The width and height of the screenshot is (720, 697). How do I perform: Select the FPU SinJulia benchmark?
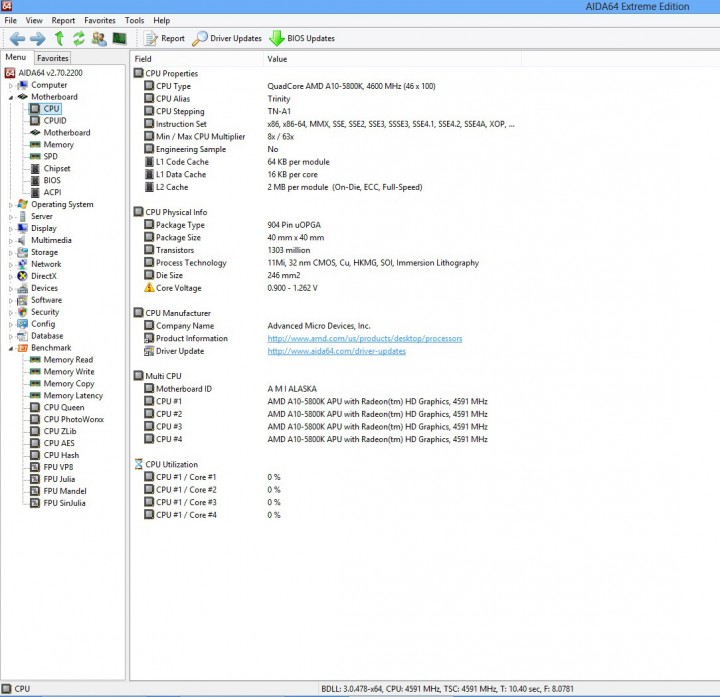58,503
